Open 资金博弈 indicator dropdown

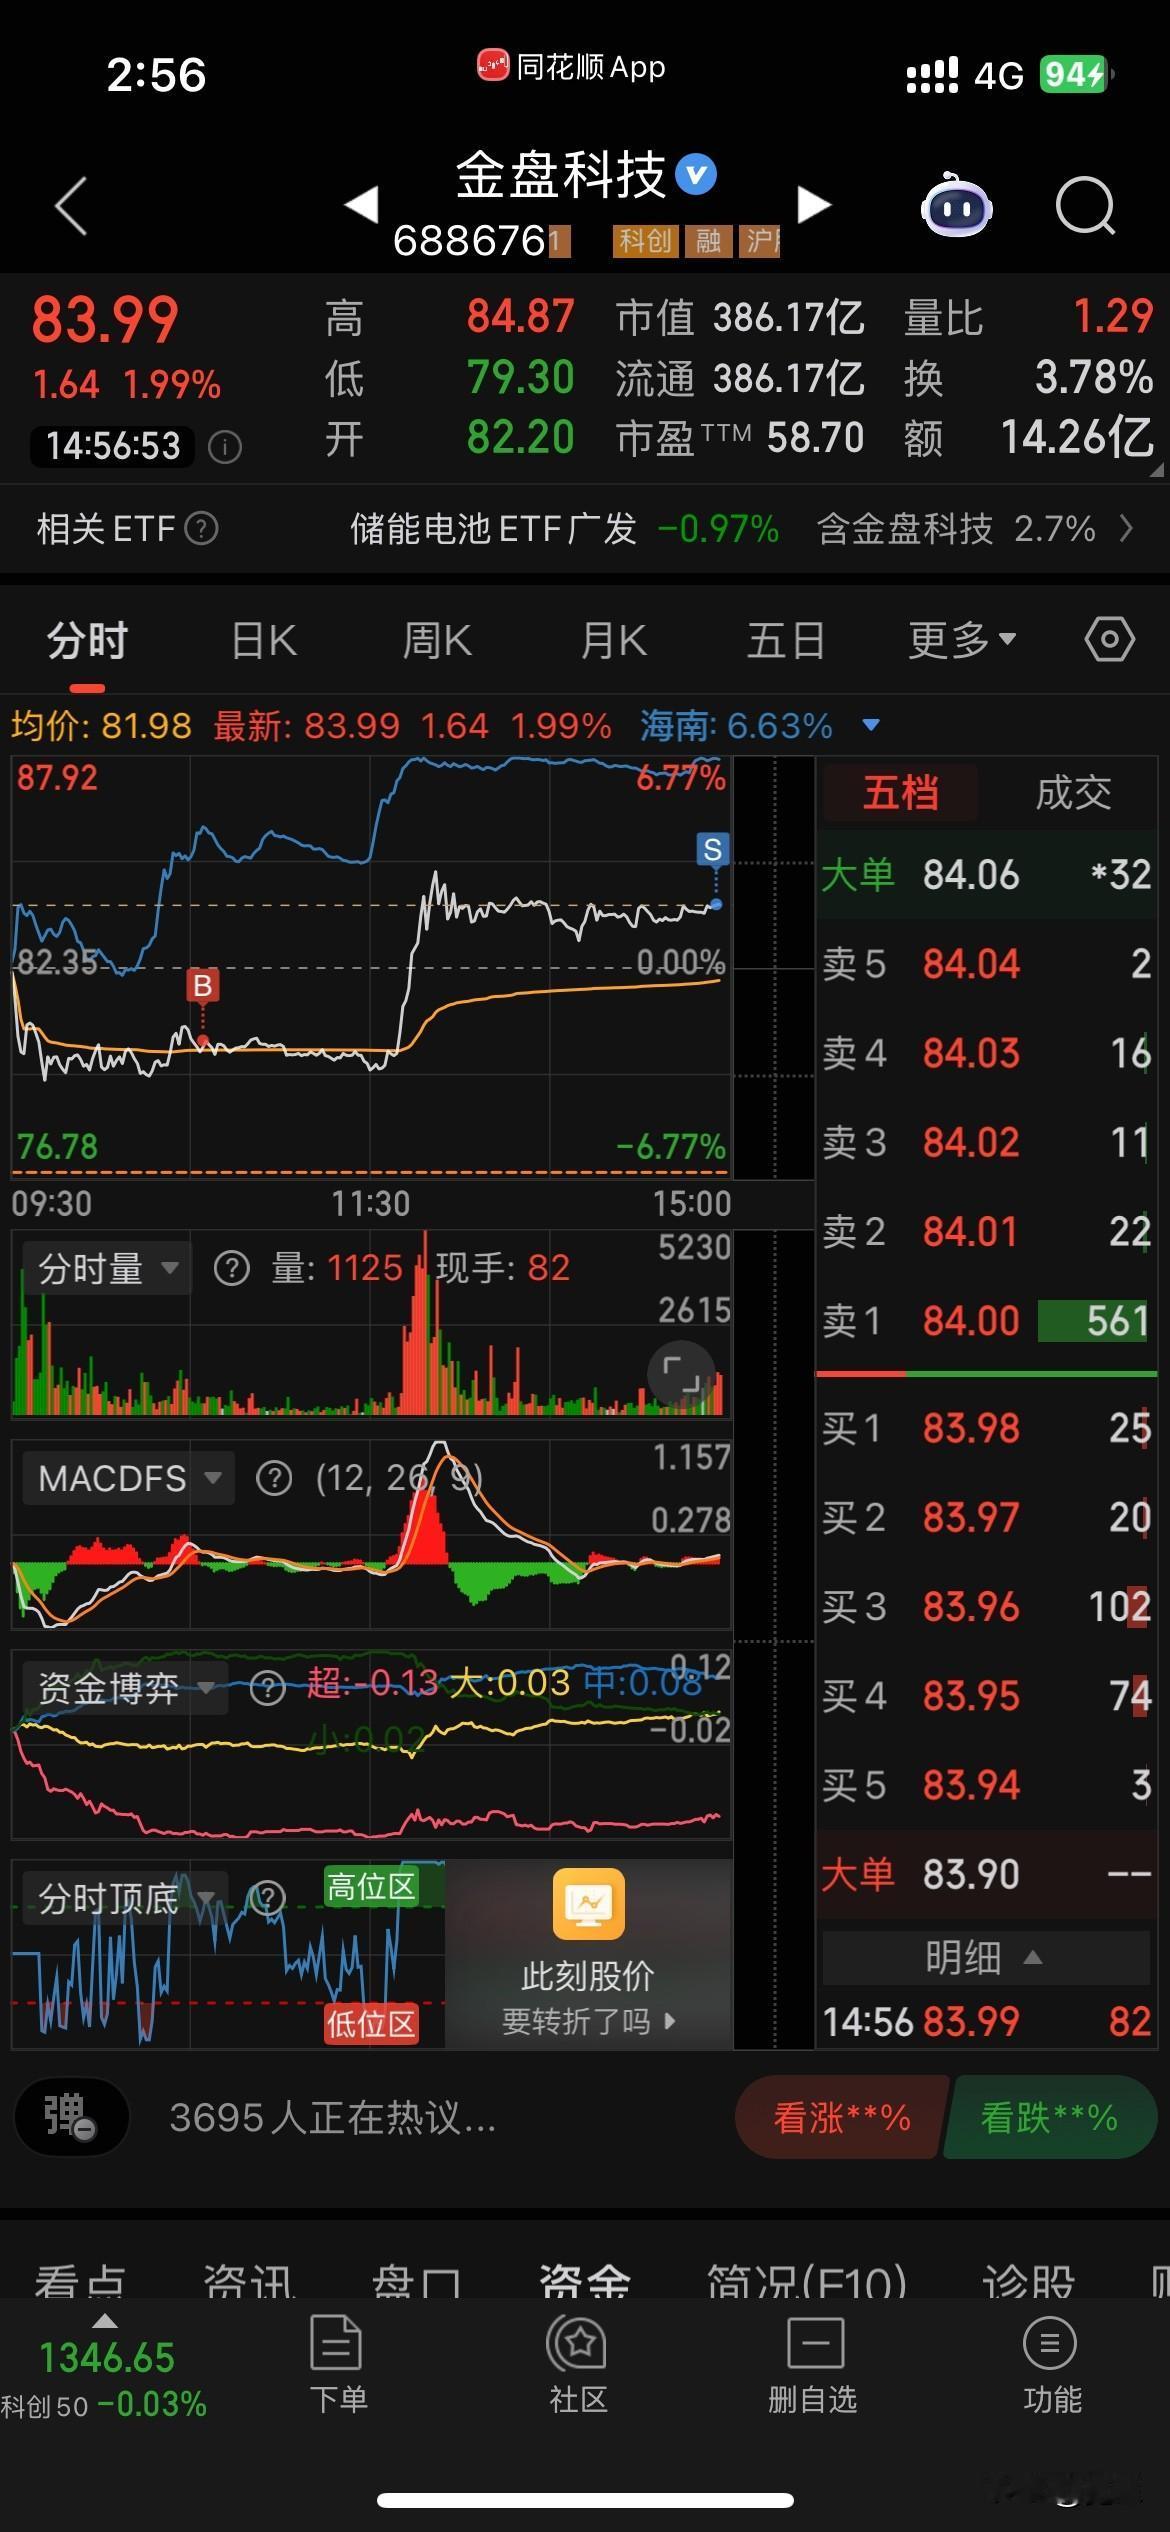coord(125,1689)
